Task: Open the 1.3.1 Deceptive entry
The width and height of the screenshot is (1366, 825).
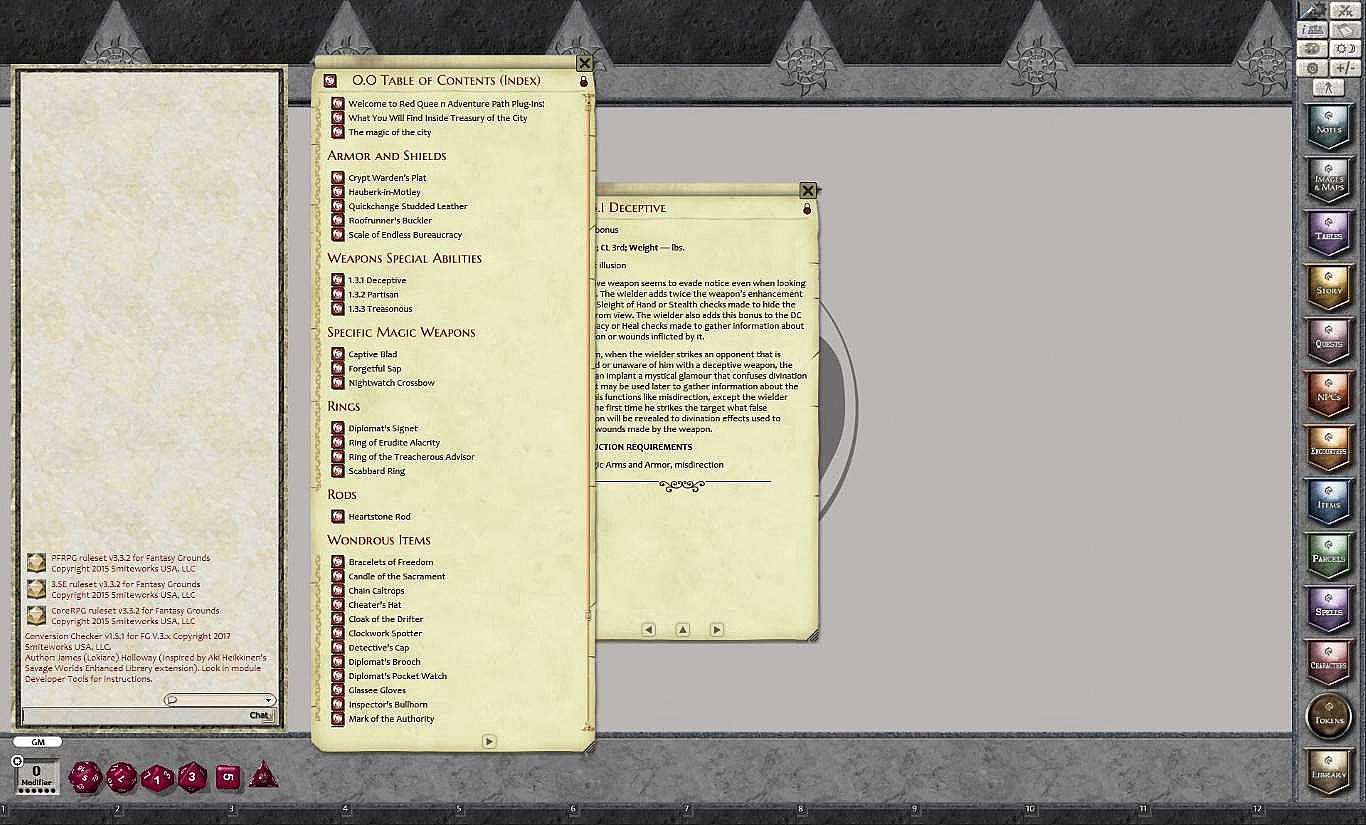Action: tap(377, 281)
